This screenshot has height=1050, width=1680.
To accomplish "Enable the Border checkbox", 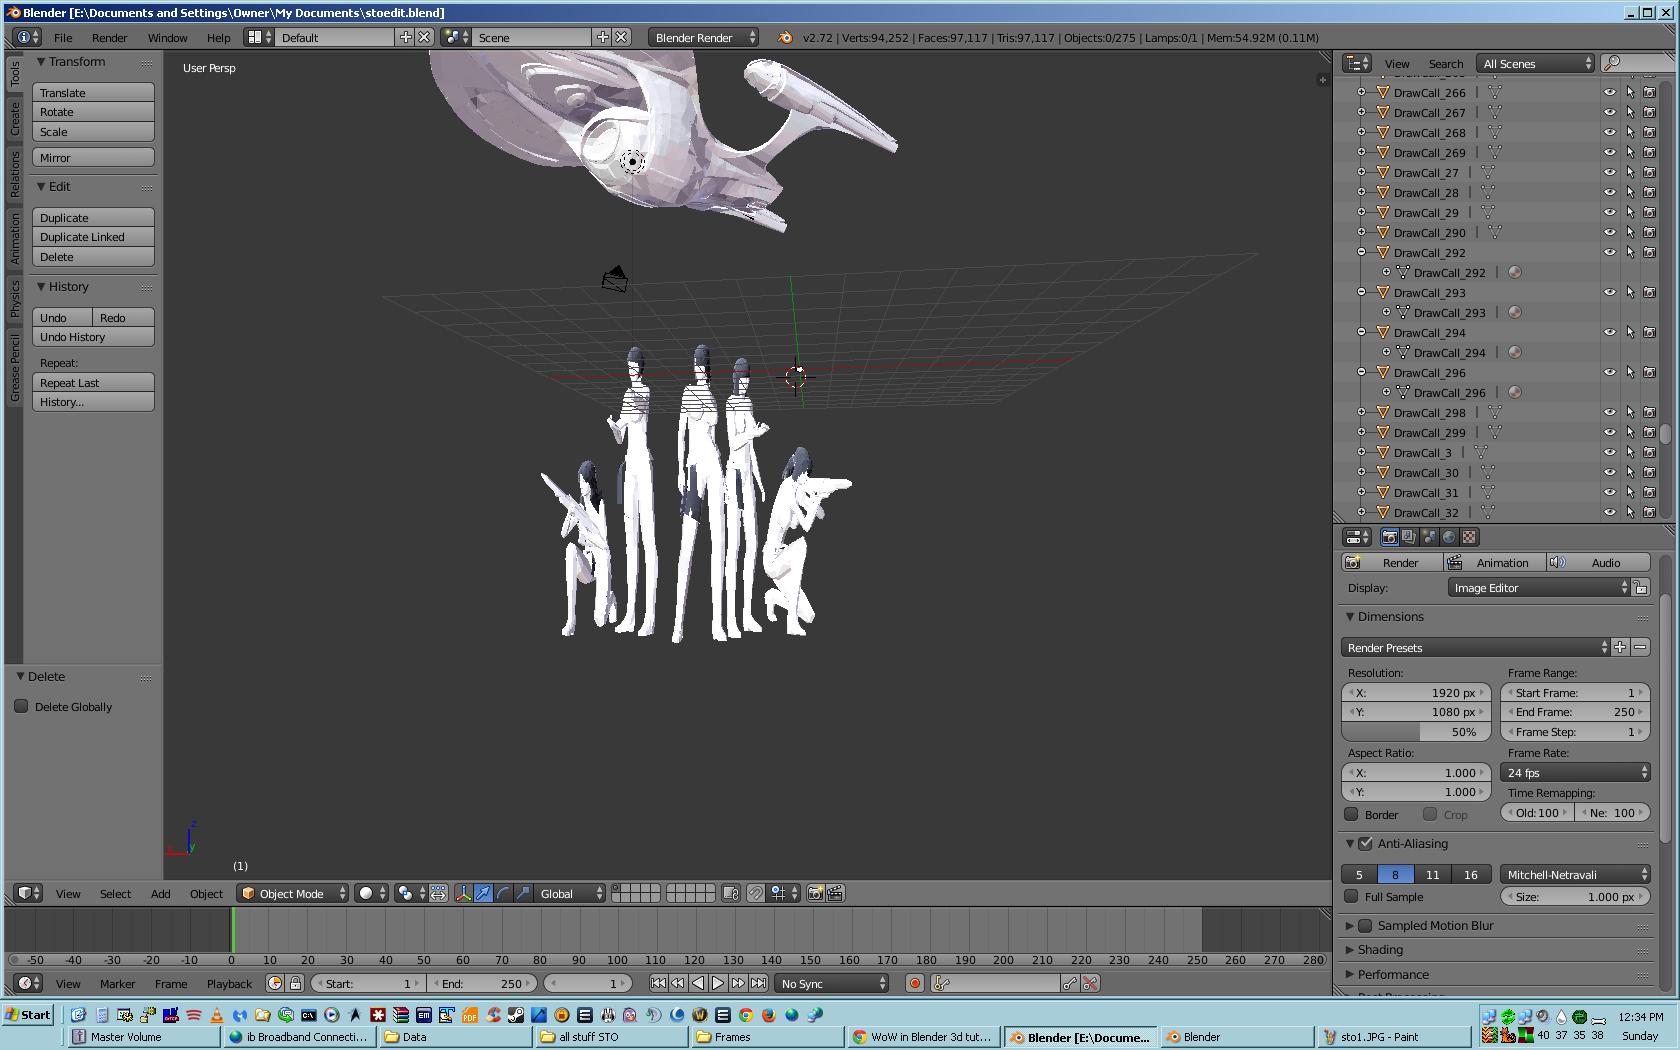I will (1352, 815).
